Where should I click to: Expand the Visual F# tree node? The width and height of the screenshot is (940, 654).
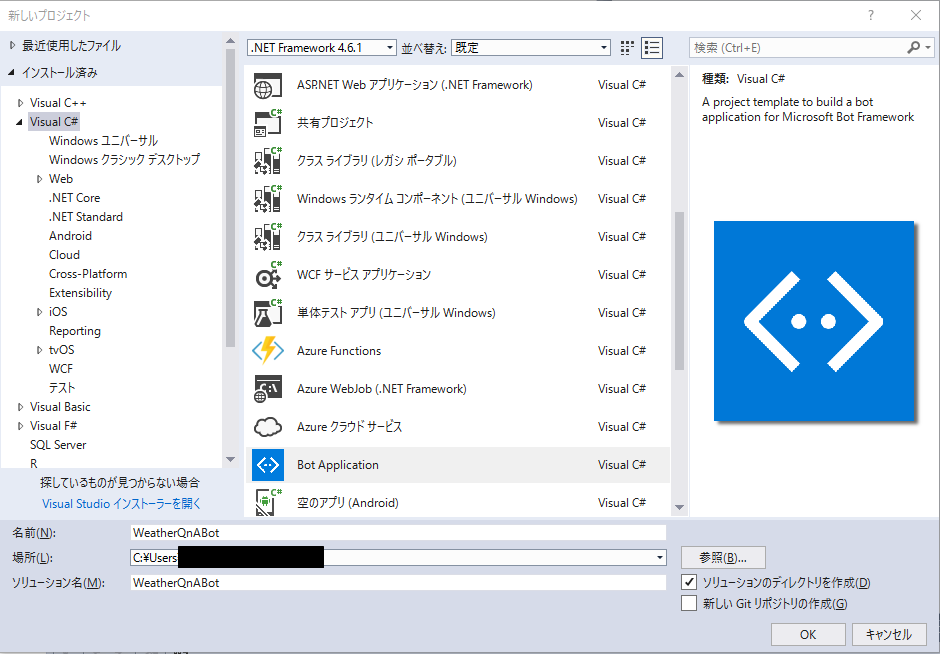tap(20, 426)
